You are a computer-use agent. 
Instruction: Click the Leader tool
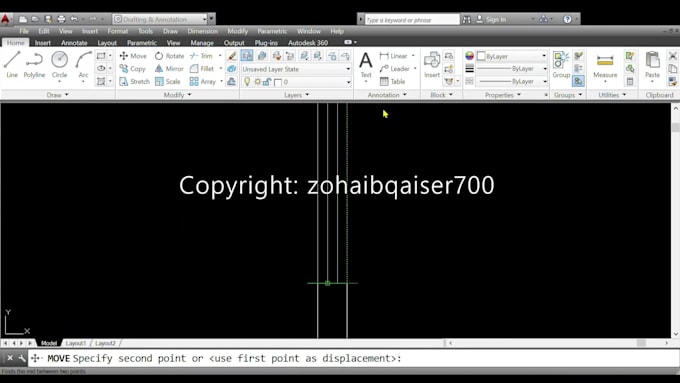395,69
